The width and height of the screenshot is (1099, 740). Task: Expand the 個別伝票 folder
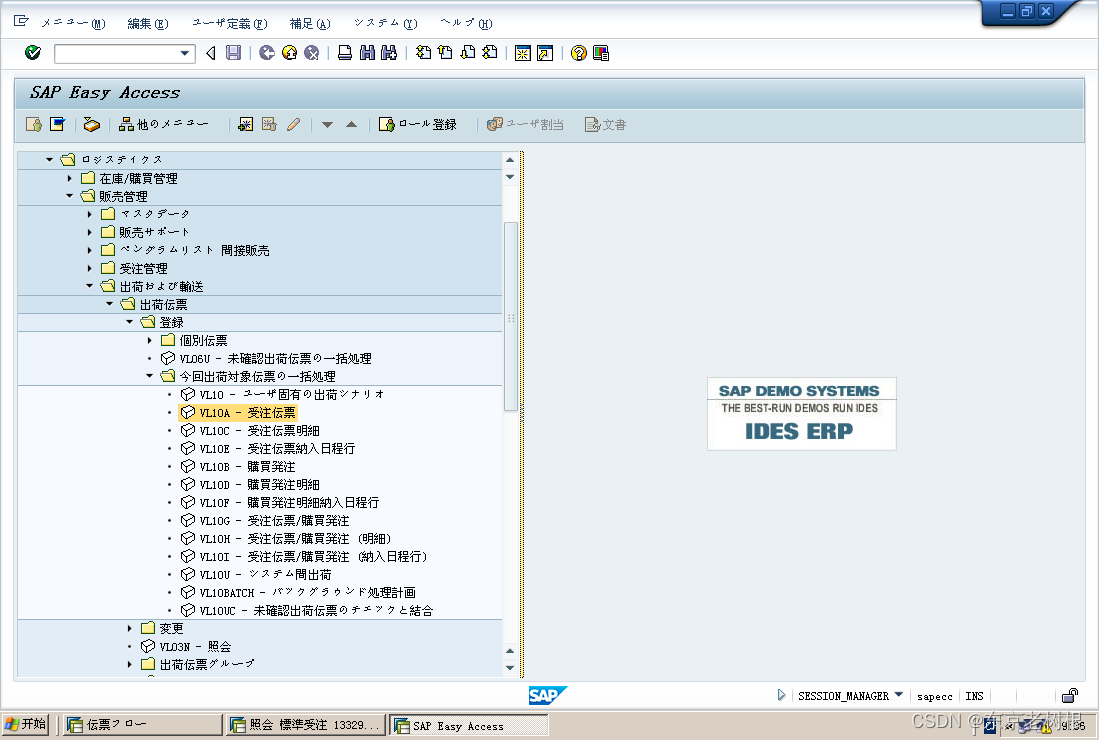pyautogui.click(x=150, y=341)
